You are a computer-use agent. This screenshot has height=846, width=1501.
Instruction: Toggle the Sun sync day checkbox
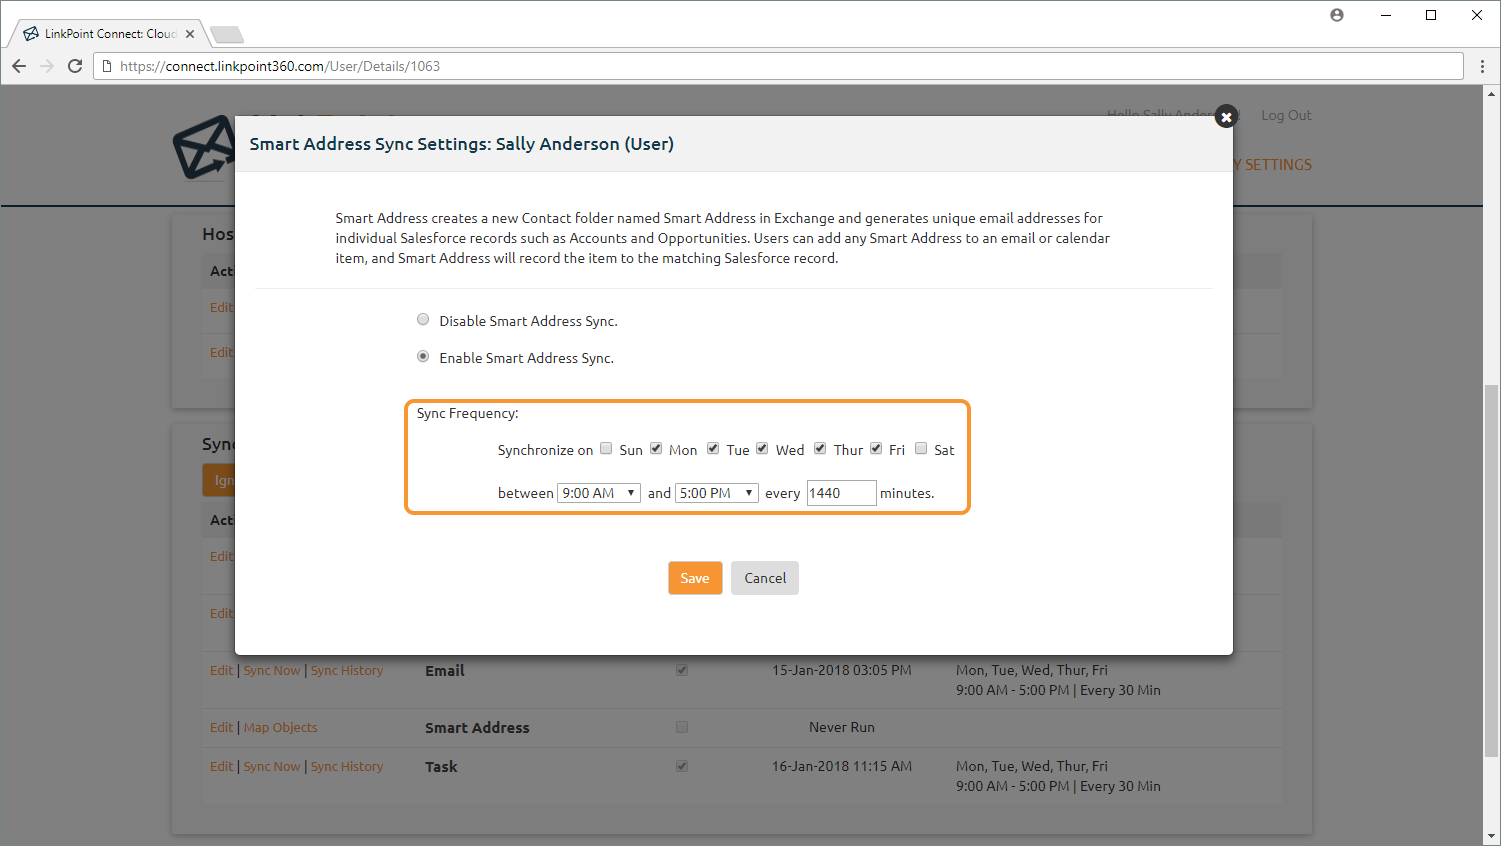click(606, 448)
